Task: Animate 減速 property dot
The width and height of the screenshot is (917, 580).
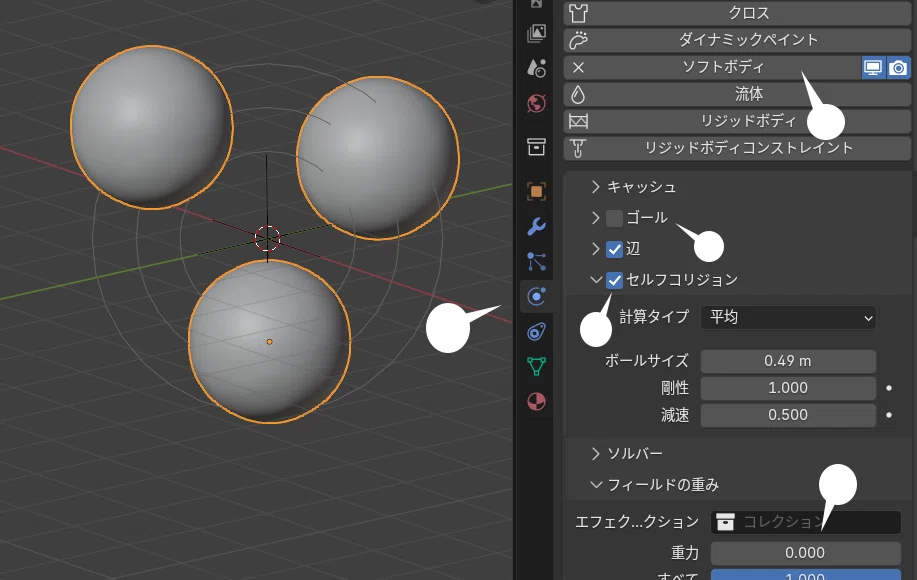Action: (889, 415)
